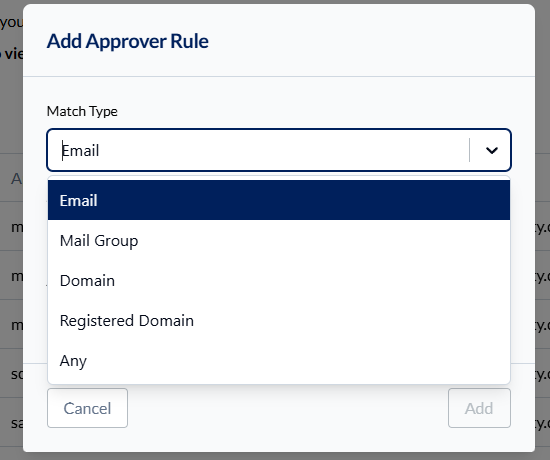Choose Mail Group from the list
This screenshot has height=460, width=550.
click(279, 240)
